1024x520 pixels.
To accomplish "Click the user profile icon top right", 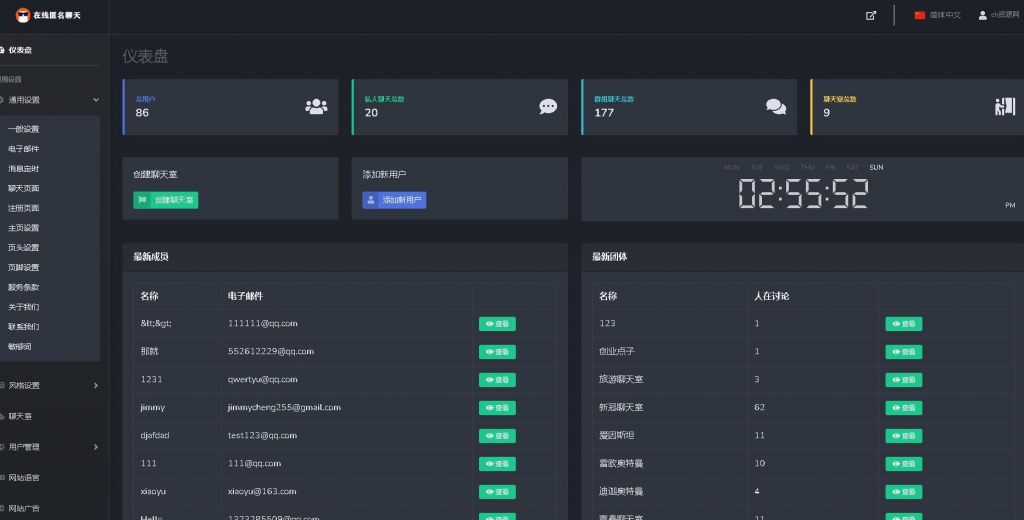I will click(982, 15).
